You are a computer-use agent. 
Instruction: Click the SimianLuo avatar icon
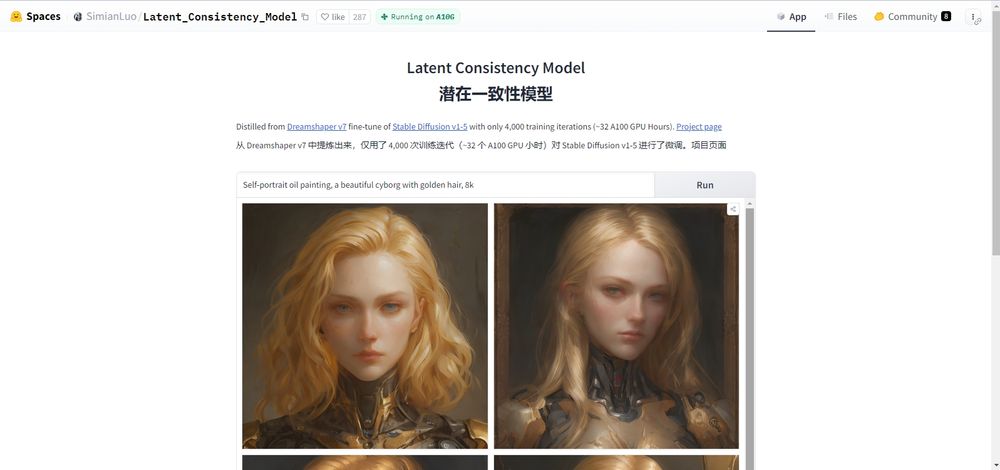78,17
